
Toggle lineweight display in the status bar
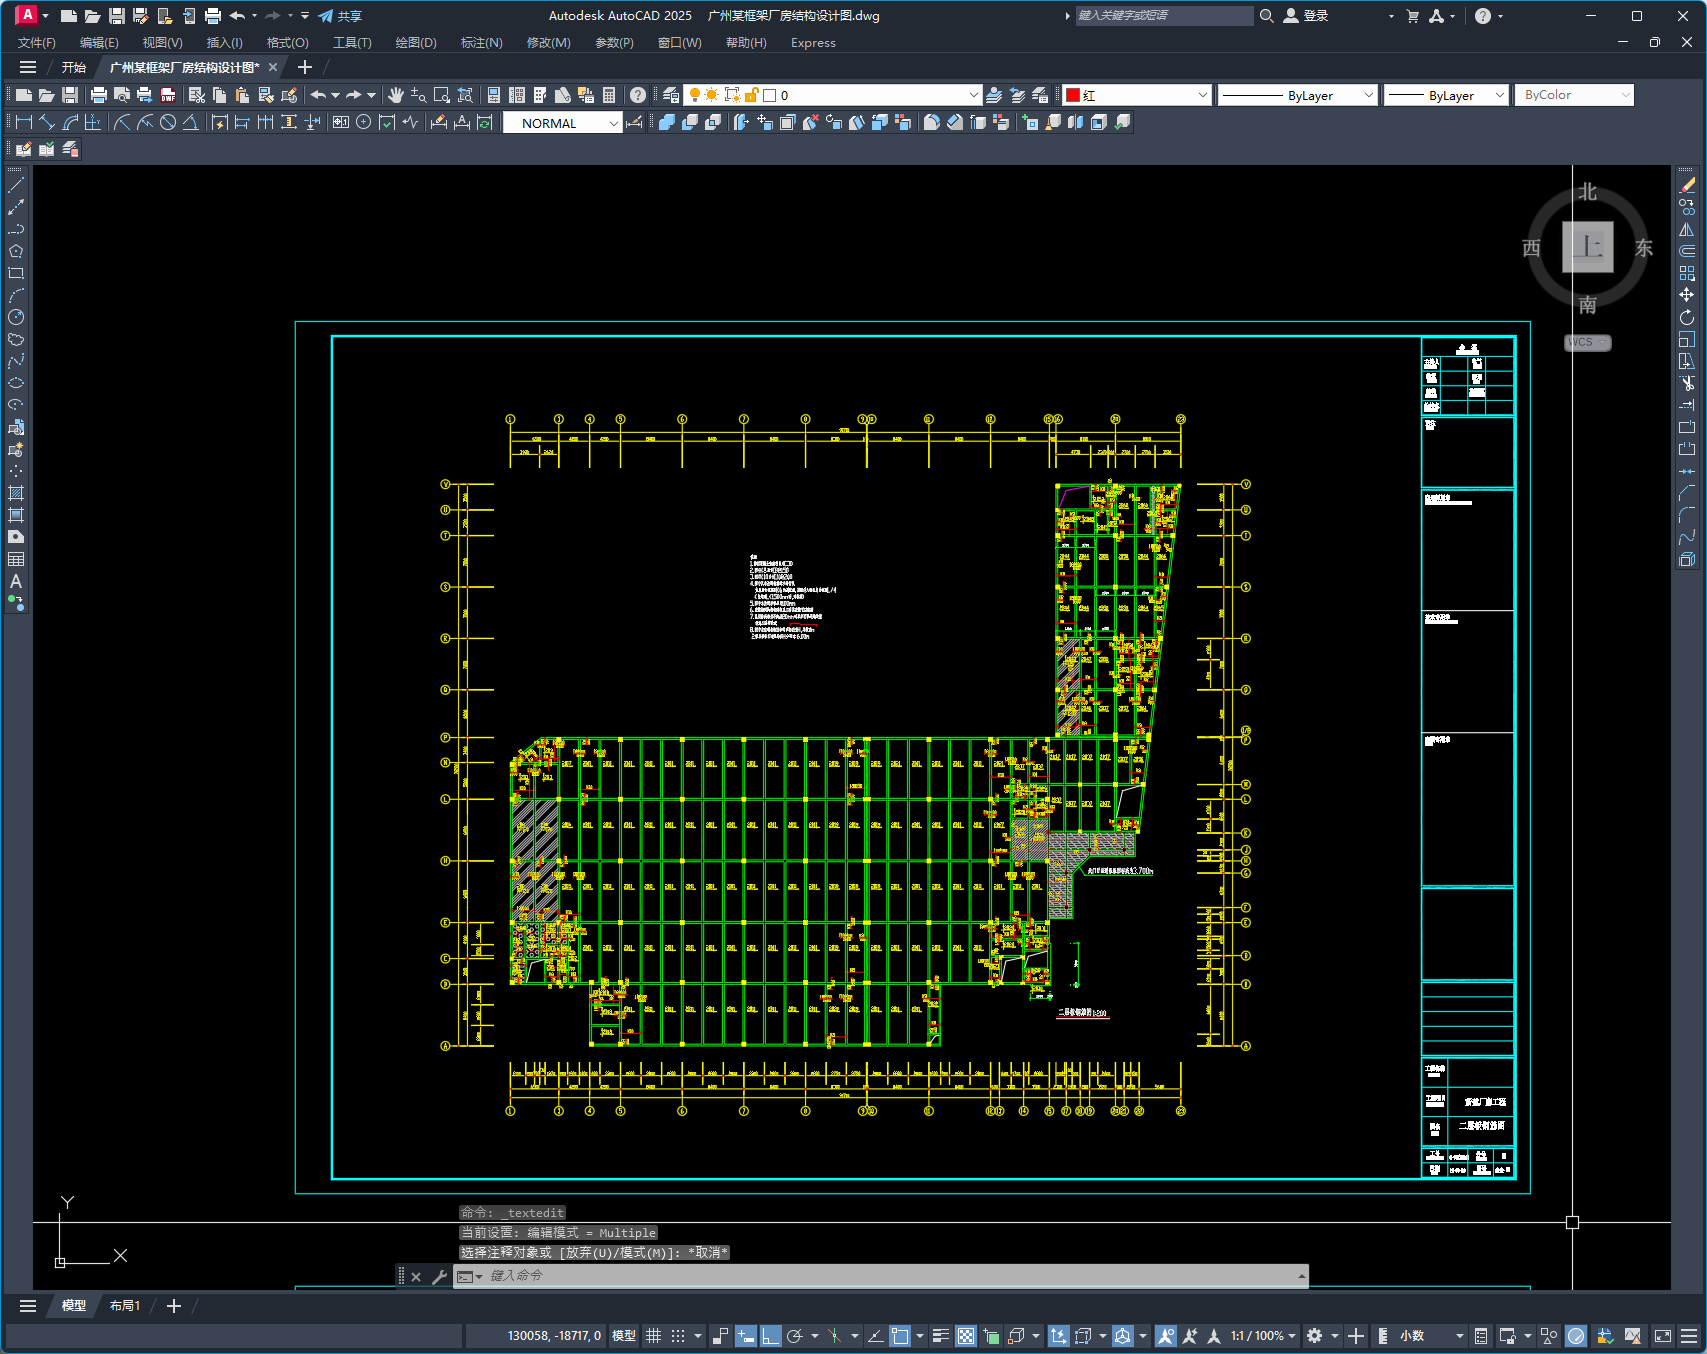click(940, 1336)
